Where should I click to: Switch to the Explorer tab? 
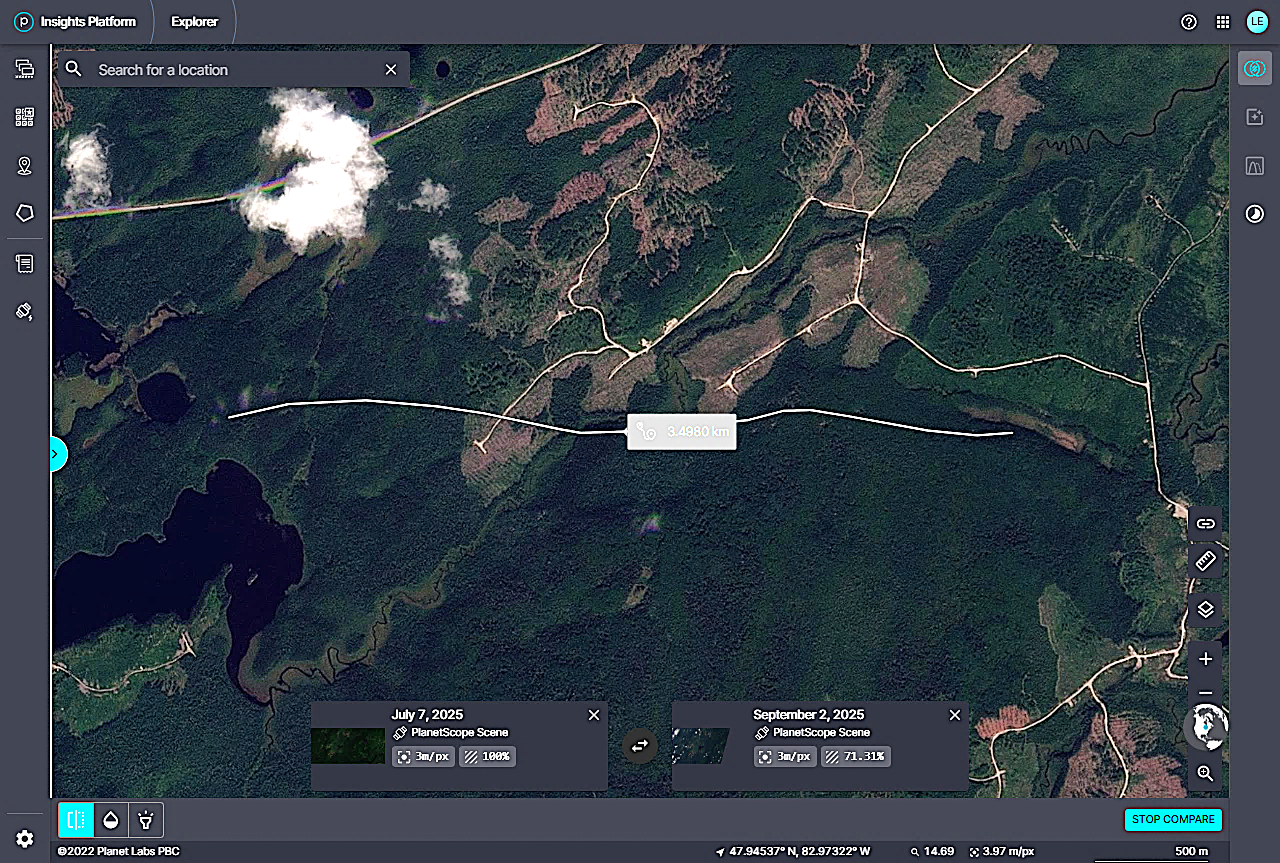point(194,22)
